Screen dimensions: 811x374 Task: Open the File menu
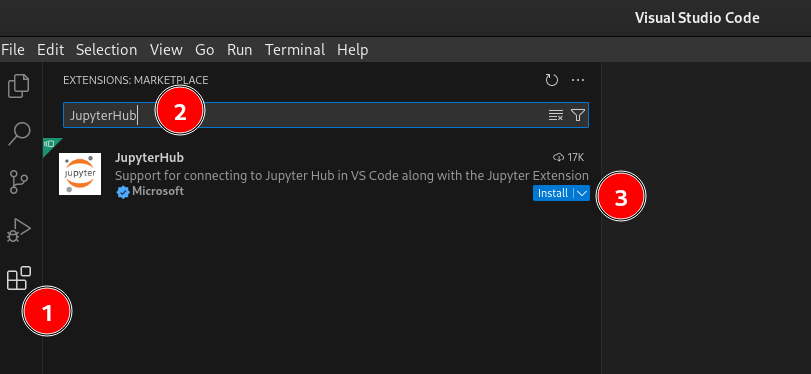(x=13, y=50)
